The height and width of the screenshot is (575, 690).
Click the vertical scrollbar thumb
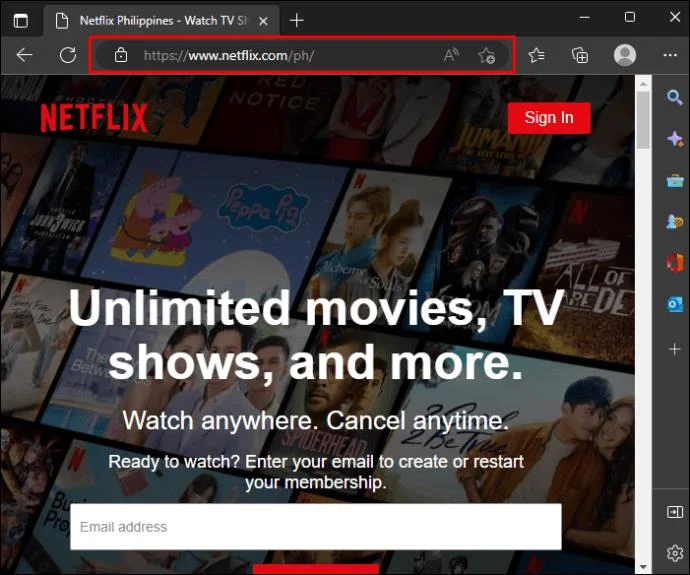click(643, 120)
